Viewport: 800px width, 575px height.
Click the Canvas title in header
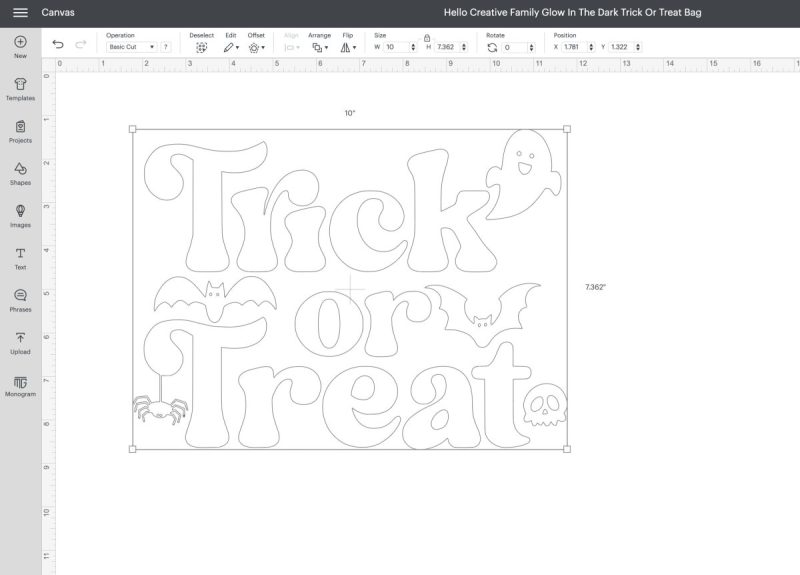[x=58, y=12]
